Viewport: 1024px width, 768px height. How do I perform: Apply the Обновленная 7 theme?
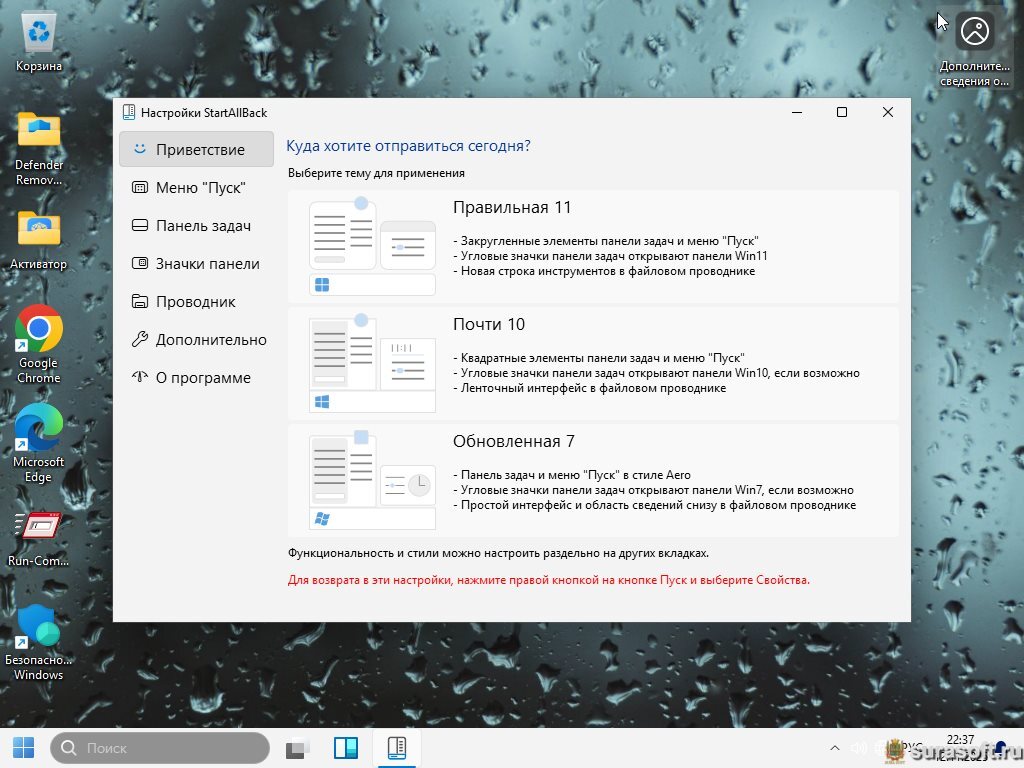pos(593,480)
